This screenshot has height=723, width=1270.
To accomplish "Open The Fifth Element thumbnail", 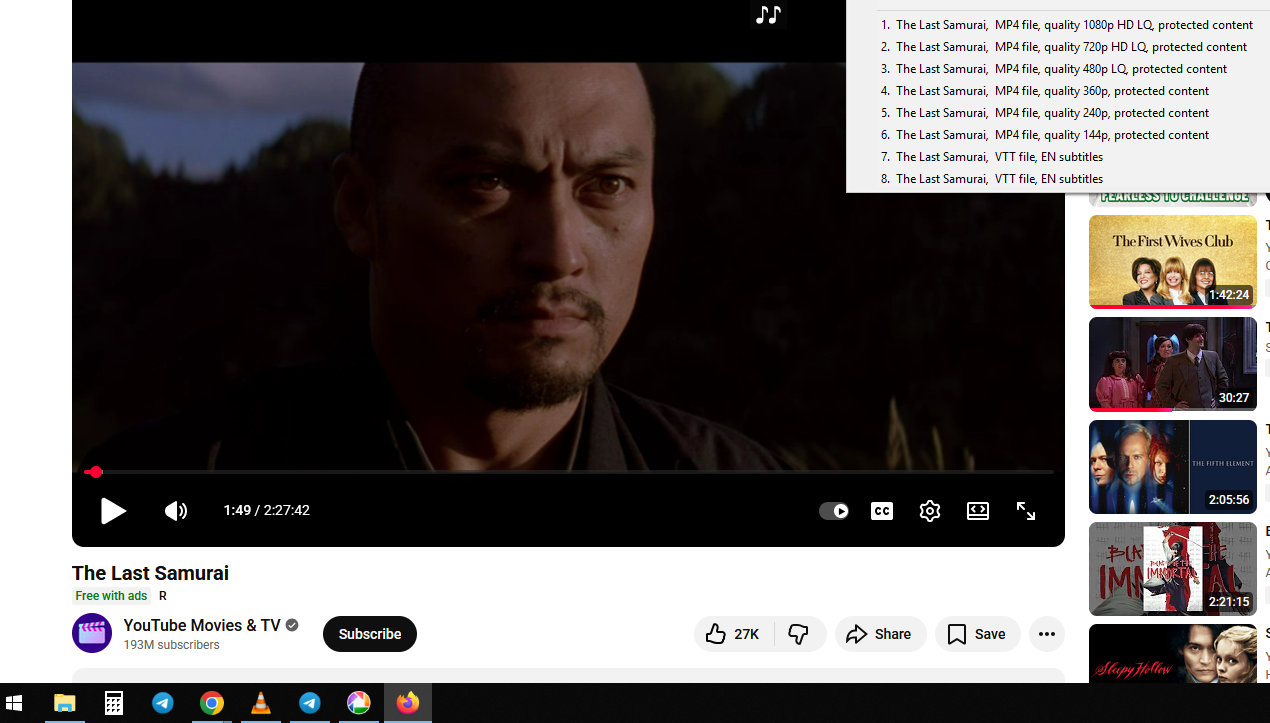I will pos(1172,467).
